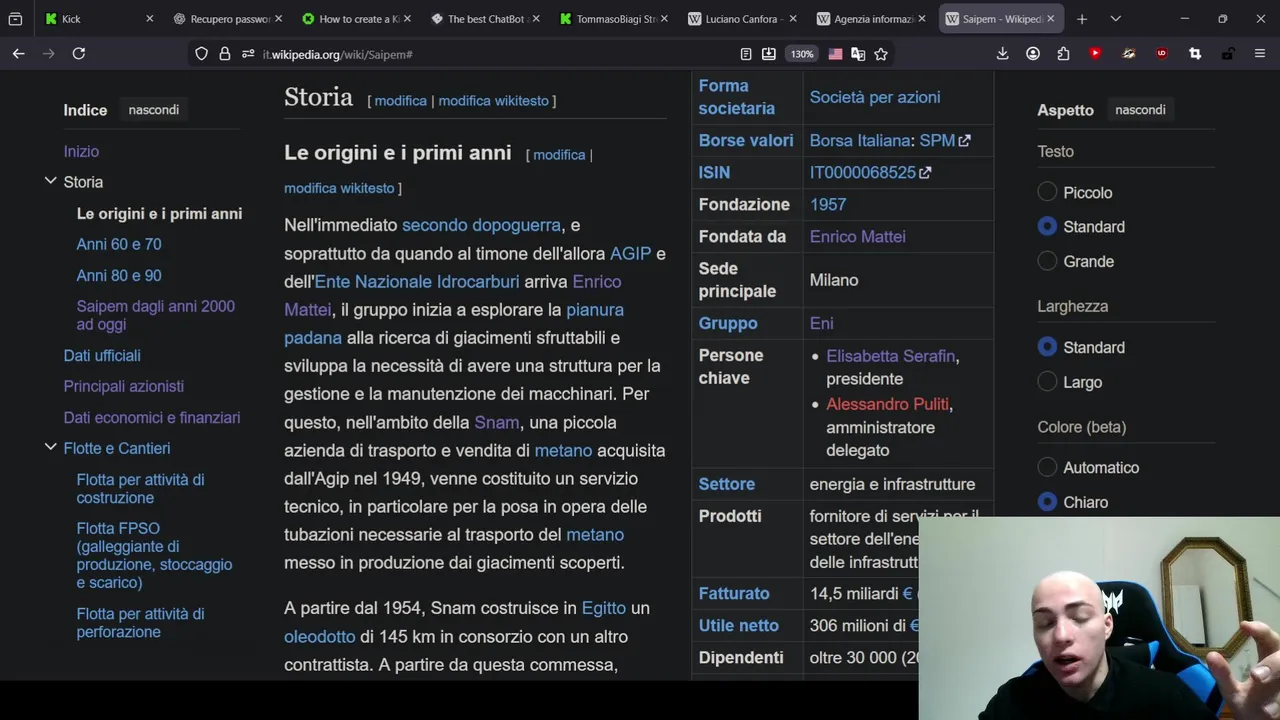Jump to Inizio in index
1280x720 pixels.
81,152
